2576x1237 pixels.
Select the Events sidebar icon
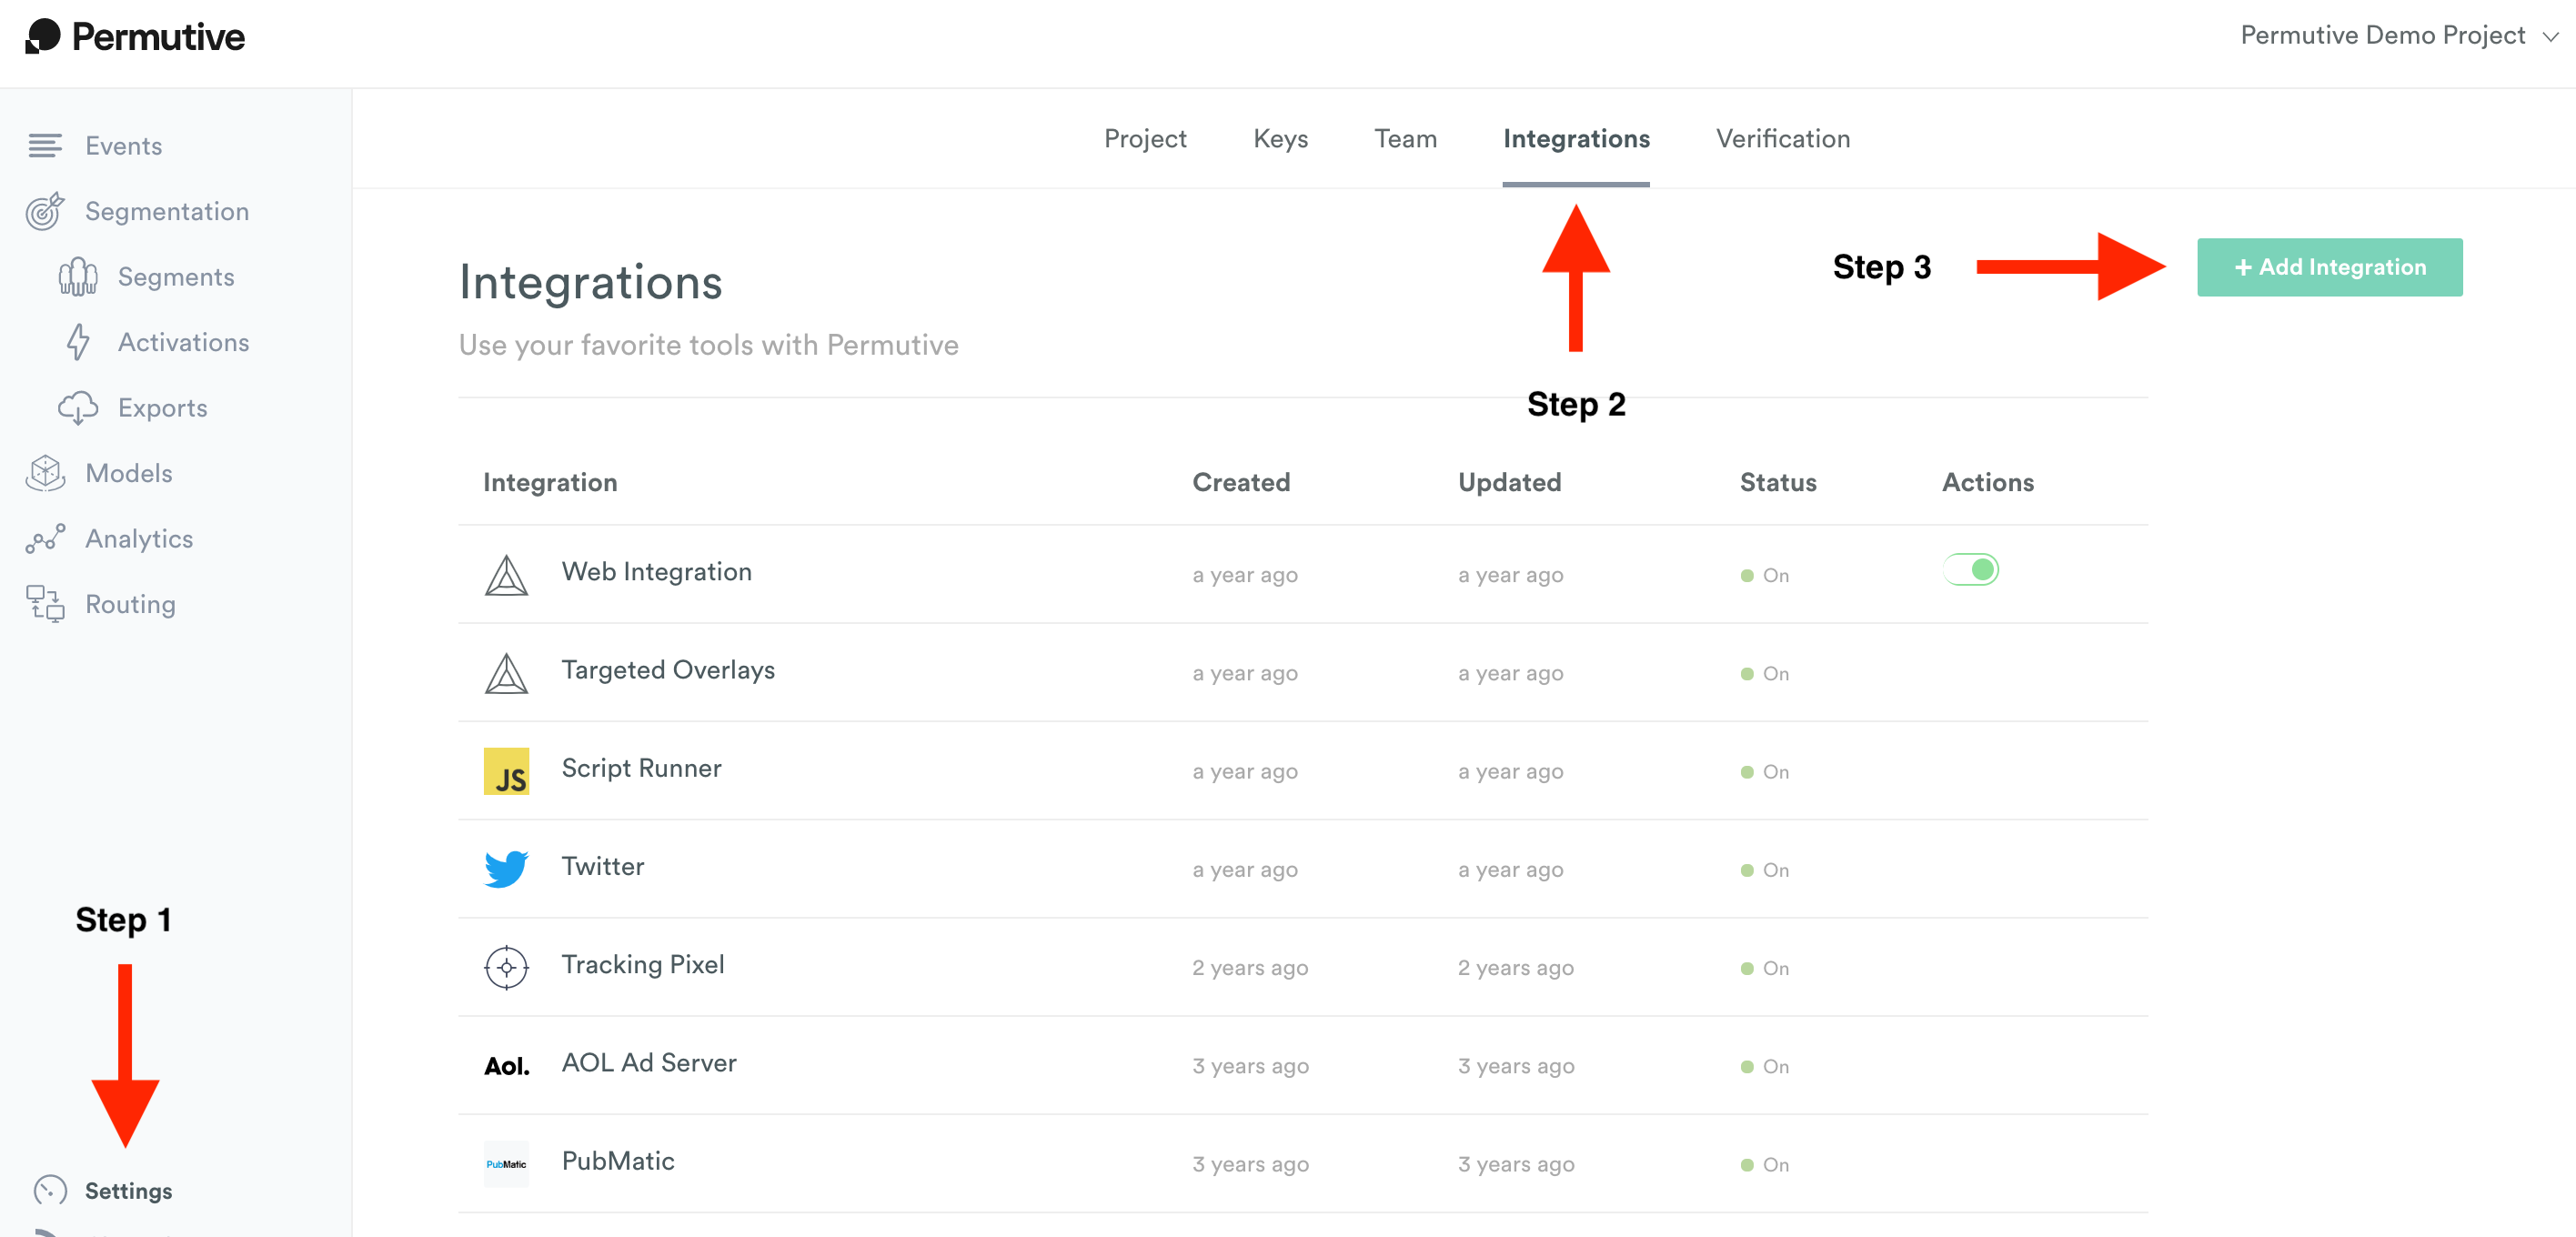click(44, 146)
